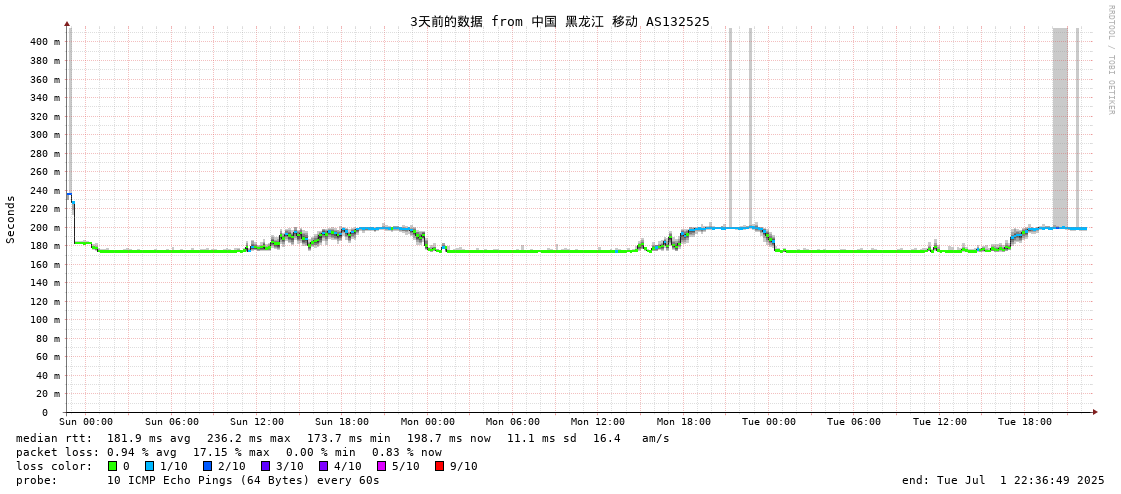Click the magenta 5/10 loss color swatch

click(x=382, y=466)
